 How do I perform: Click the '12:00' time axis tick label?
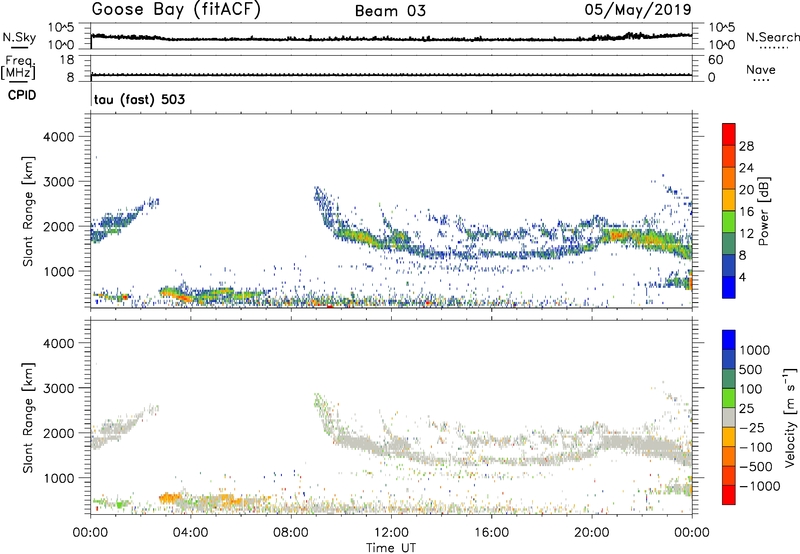tap(391, 533)
